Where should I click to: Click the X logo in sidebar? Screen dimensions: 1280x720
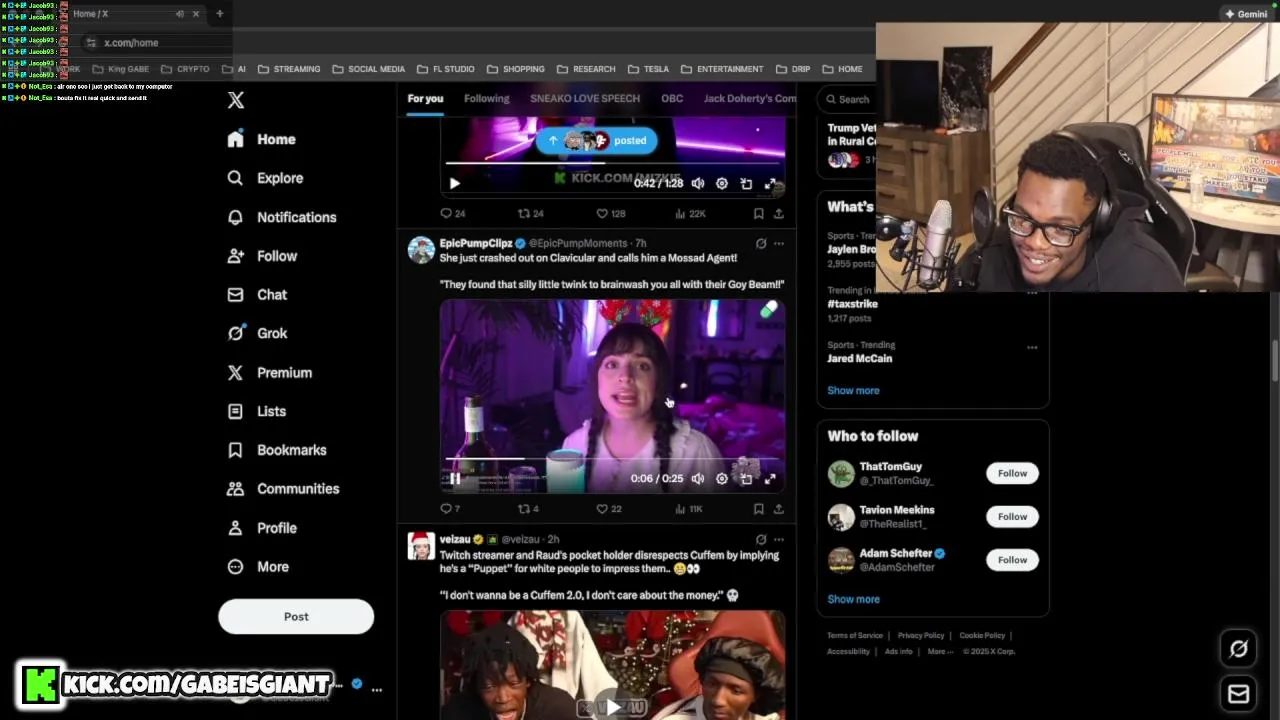coord(236,100)
